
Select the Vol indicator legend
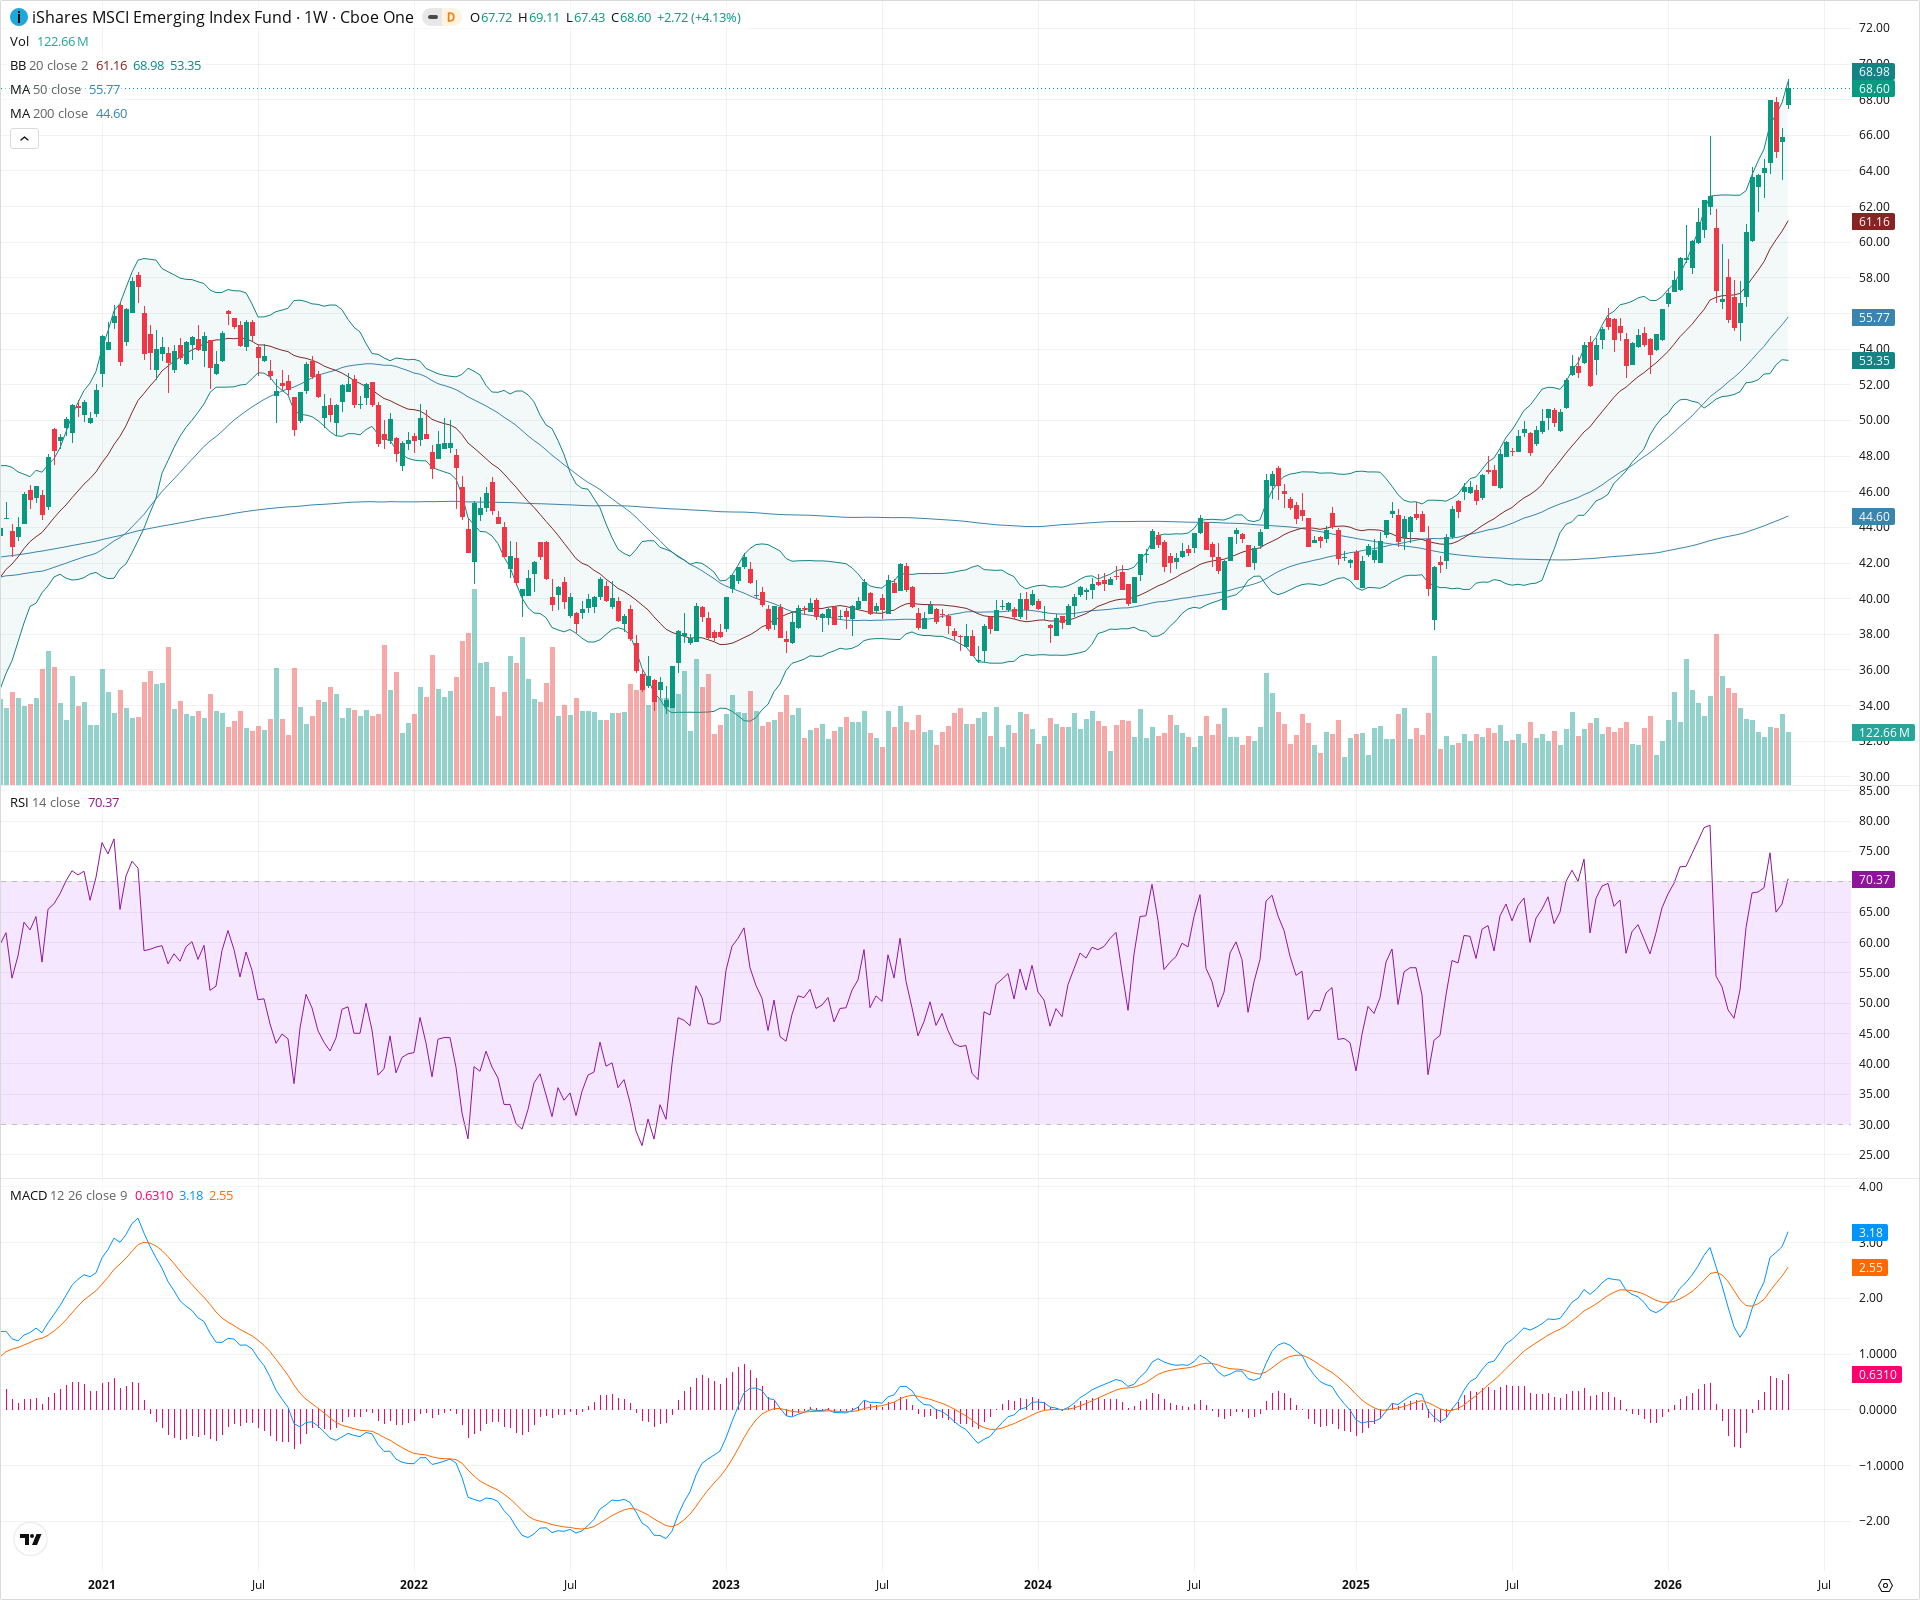click(19, 41)
